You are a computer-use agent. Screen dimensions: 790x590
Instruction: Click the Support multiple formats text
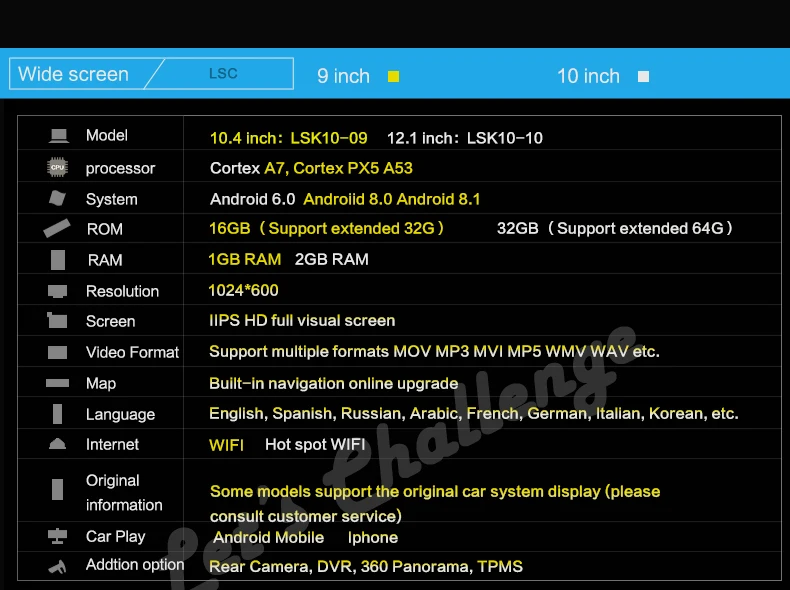pyautogui.click(x=434, y=351)
